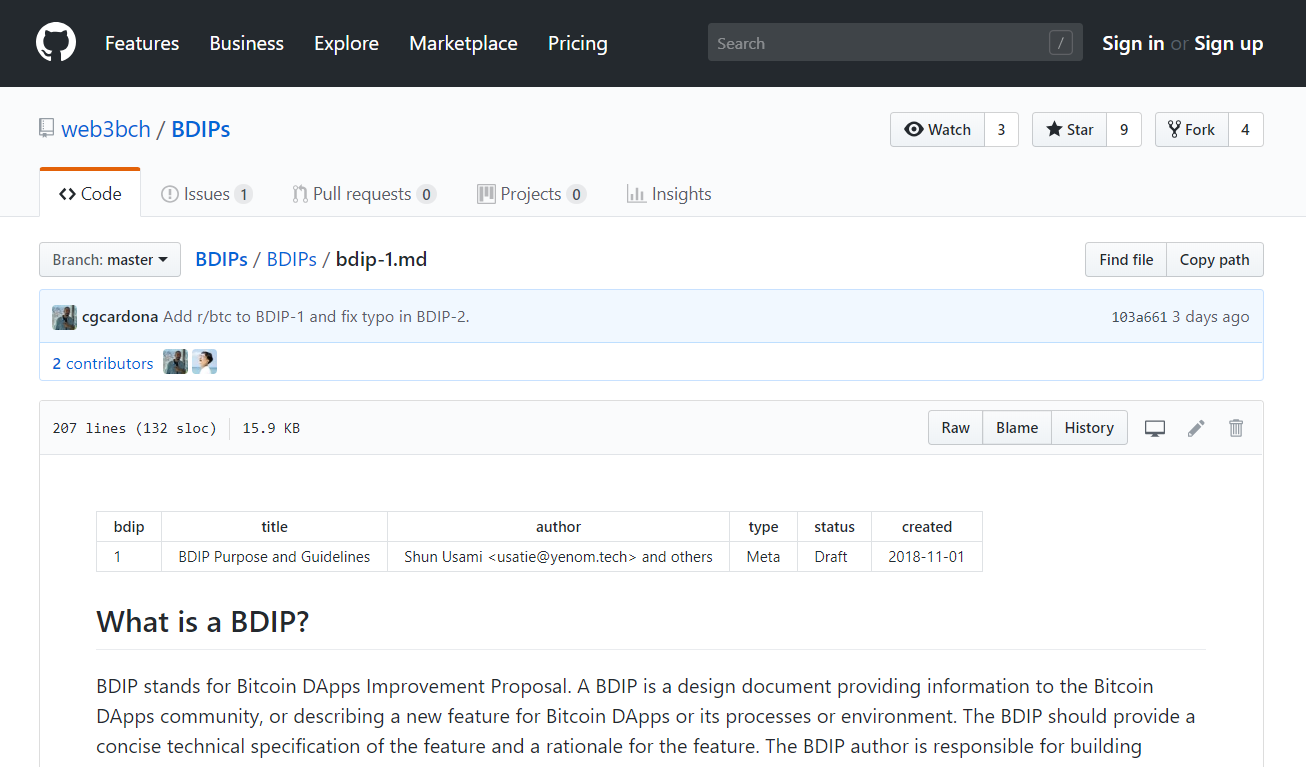Open the GitHub Octocat logo home
This screenshot has height=767, width=1306.
56,43
